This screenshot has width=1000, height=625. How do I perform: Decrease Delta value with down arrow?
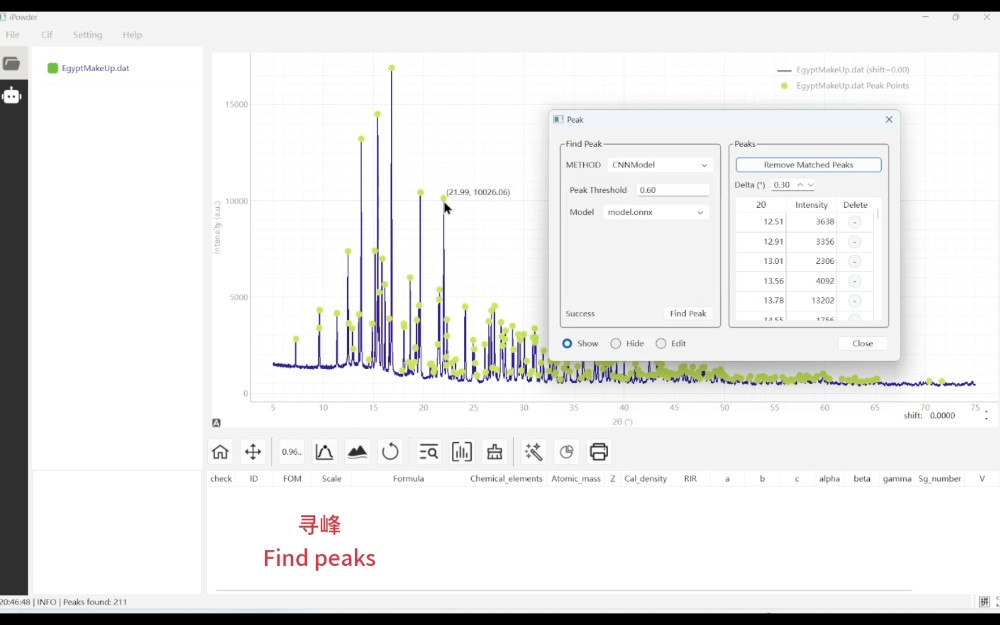point(811,185)
